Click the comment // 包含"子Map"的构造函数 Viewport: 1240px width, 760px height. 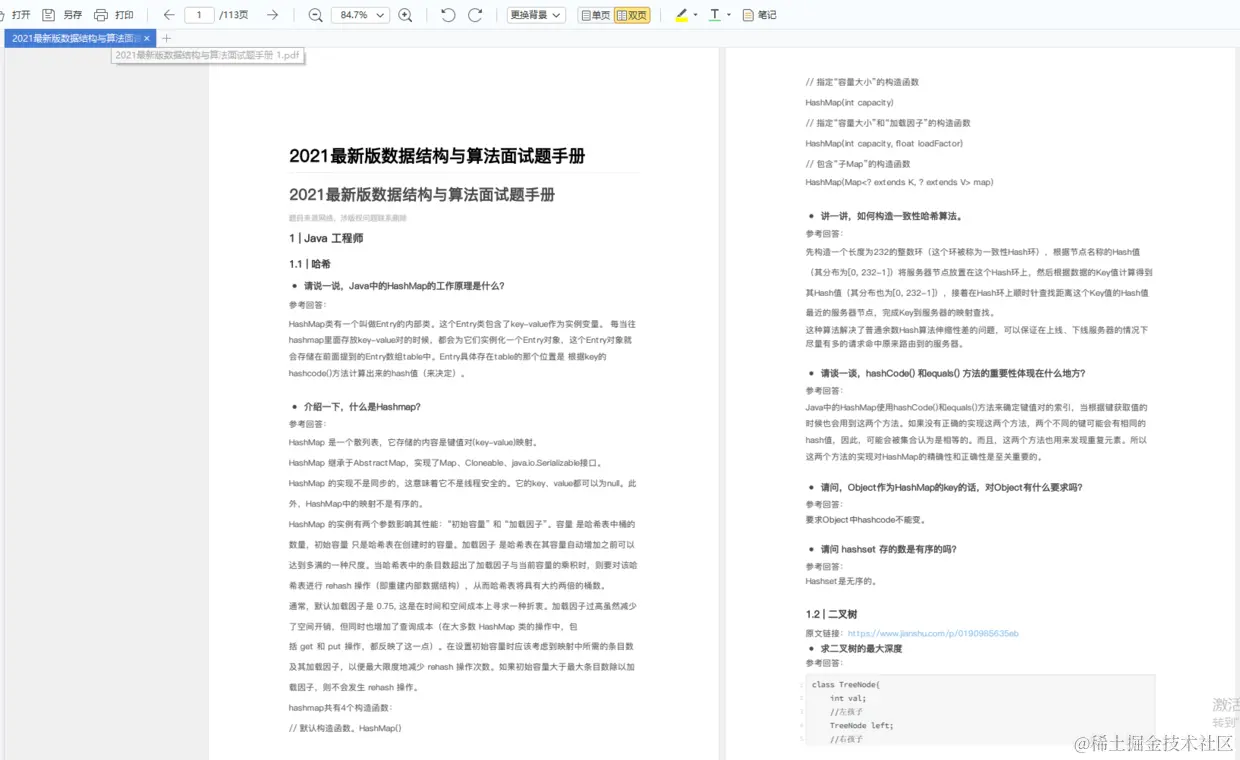click(x=858, y=163)
